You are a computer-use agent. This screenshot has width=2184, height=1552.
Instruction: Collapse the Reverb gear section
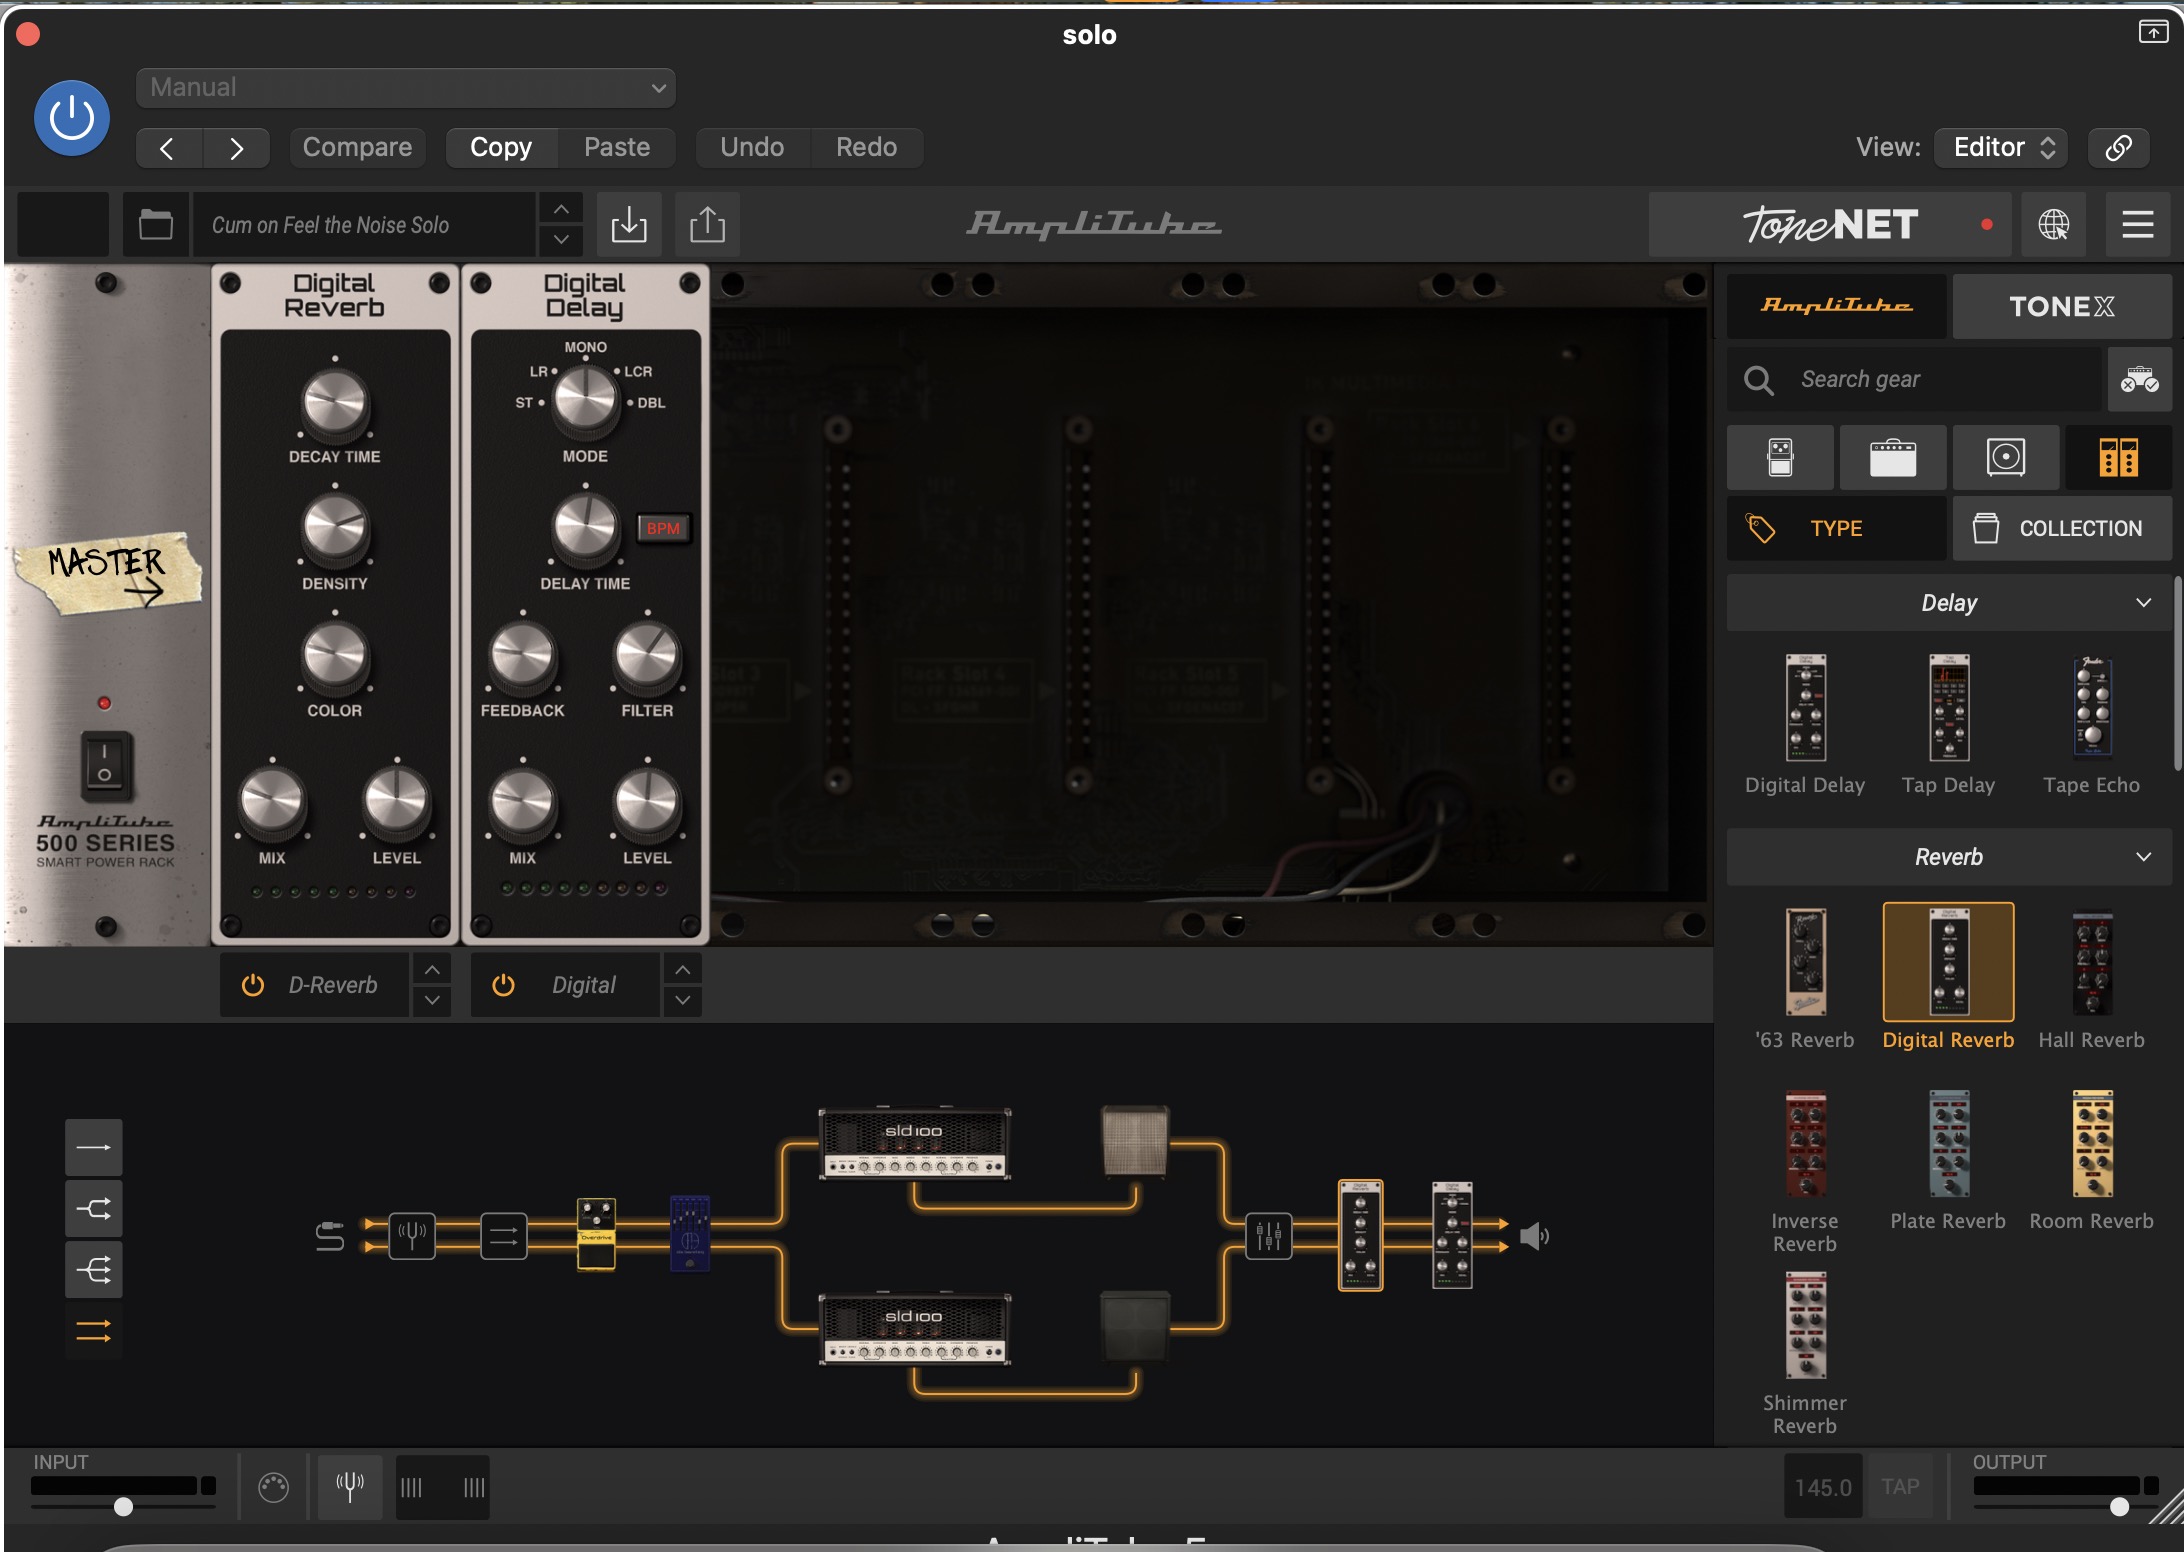[2143, 857]
